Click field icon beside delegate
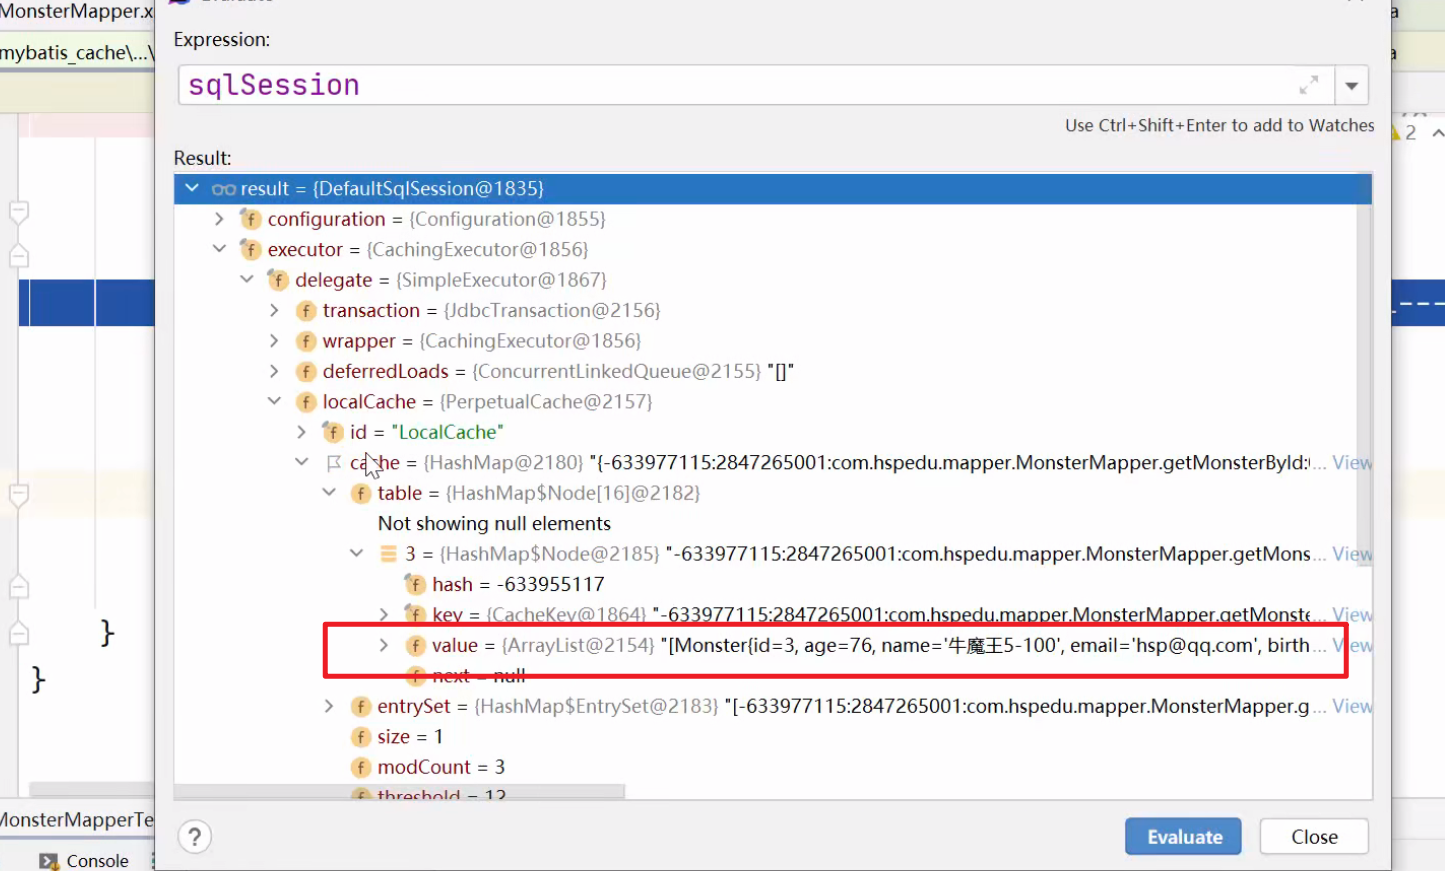 click(x=278, y=280)
